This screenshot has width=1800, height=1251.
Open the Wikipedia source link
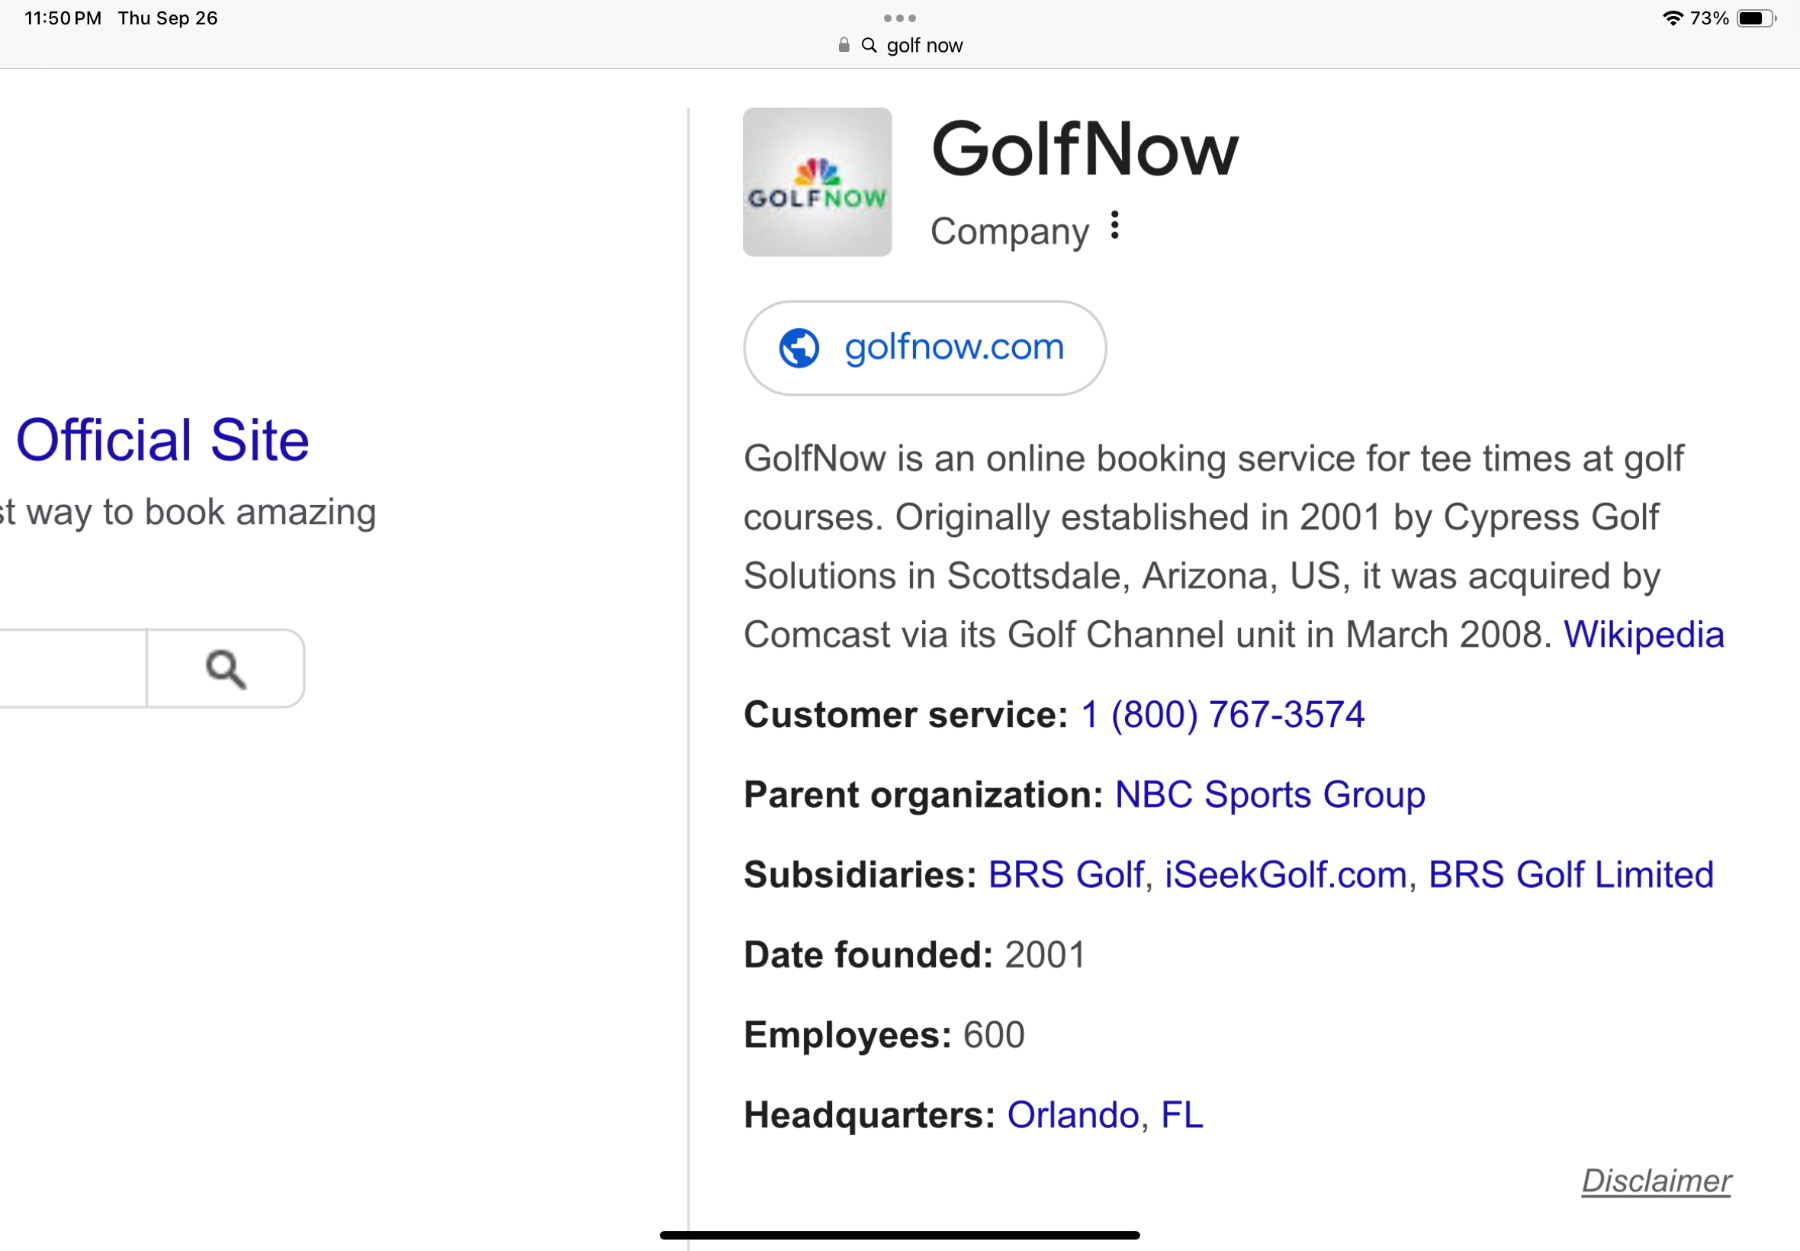coord(1643,635)
